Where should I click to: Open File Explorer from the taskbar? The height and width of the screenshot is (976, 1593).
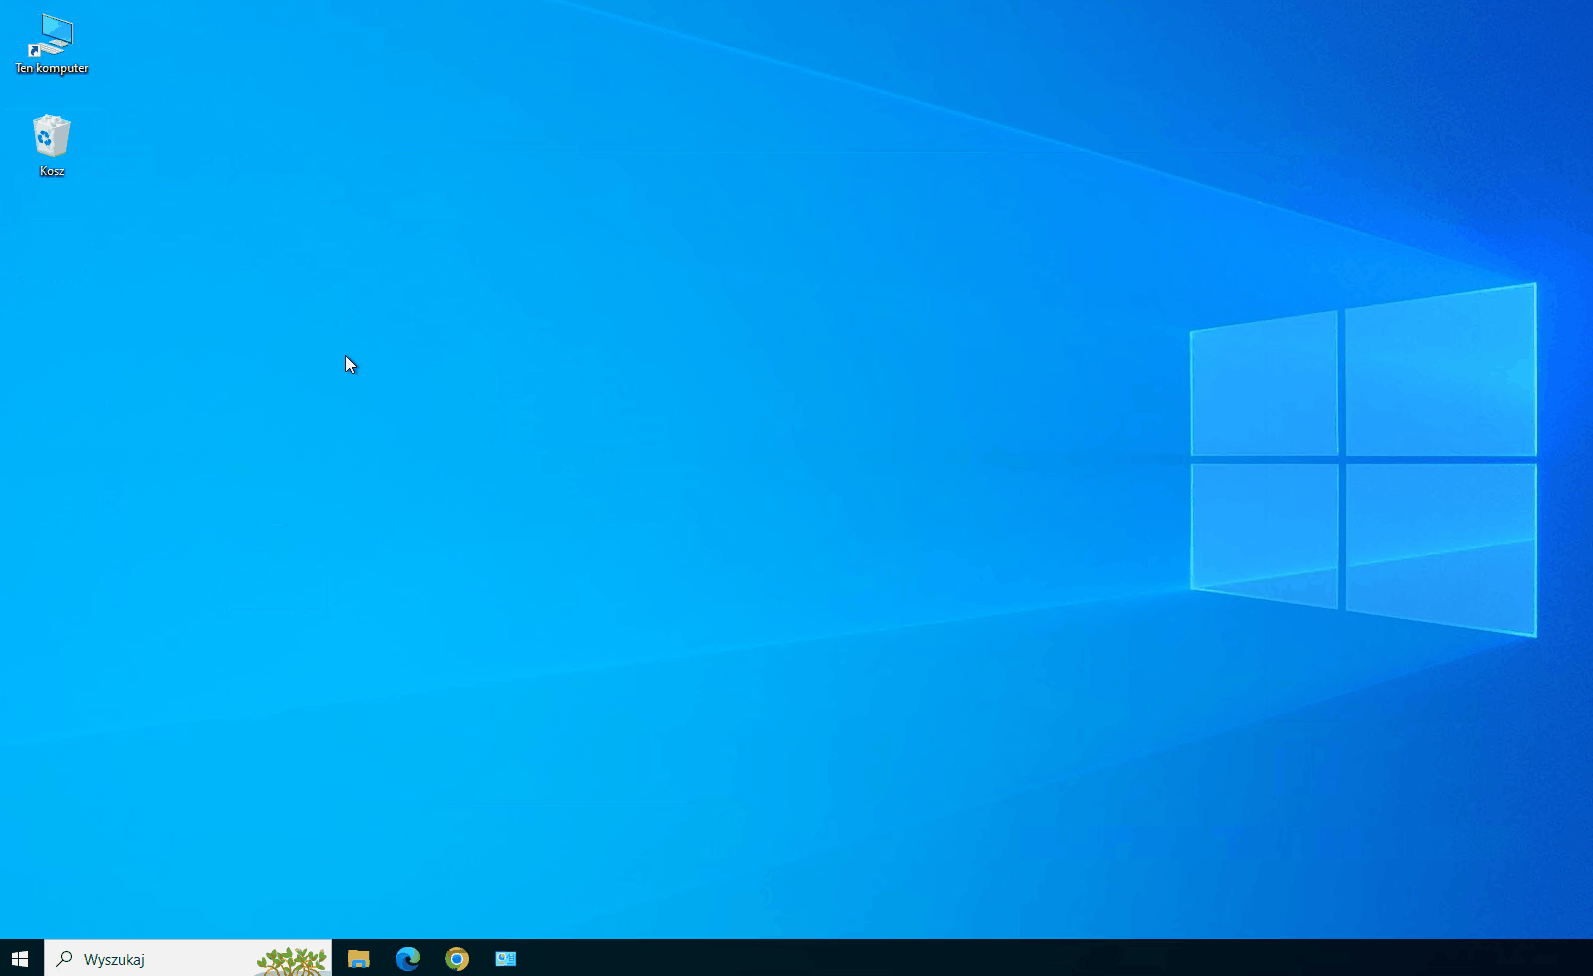pos(358,958)
